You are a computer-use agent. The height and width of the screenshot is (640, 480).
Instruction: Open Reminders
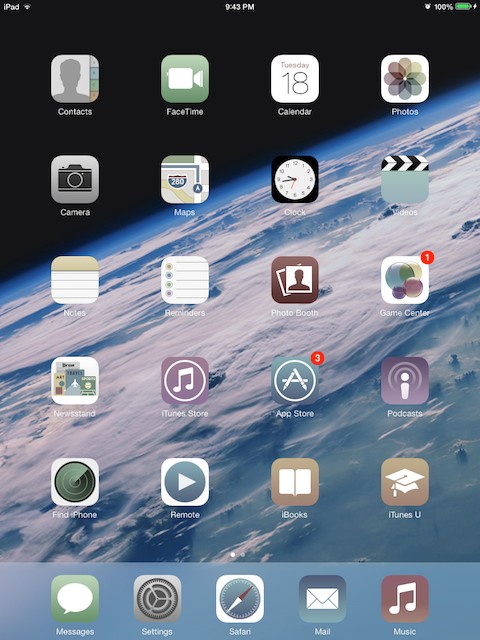pos(185,280)
